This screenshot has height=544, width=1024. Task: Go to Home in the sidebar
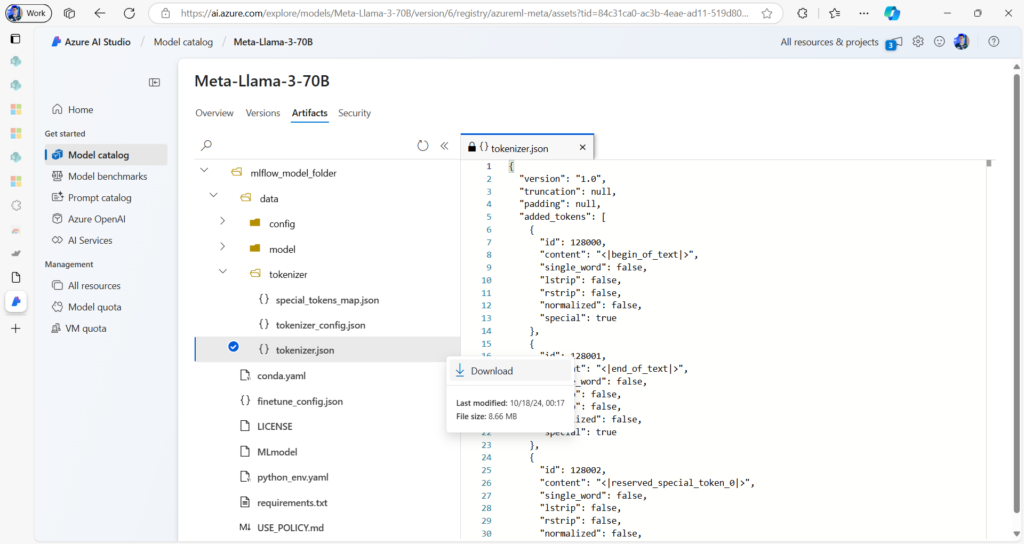106,110
